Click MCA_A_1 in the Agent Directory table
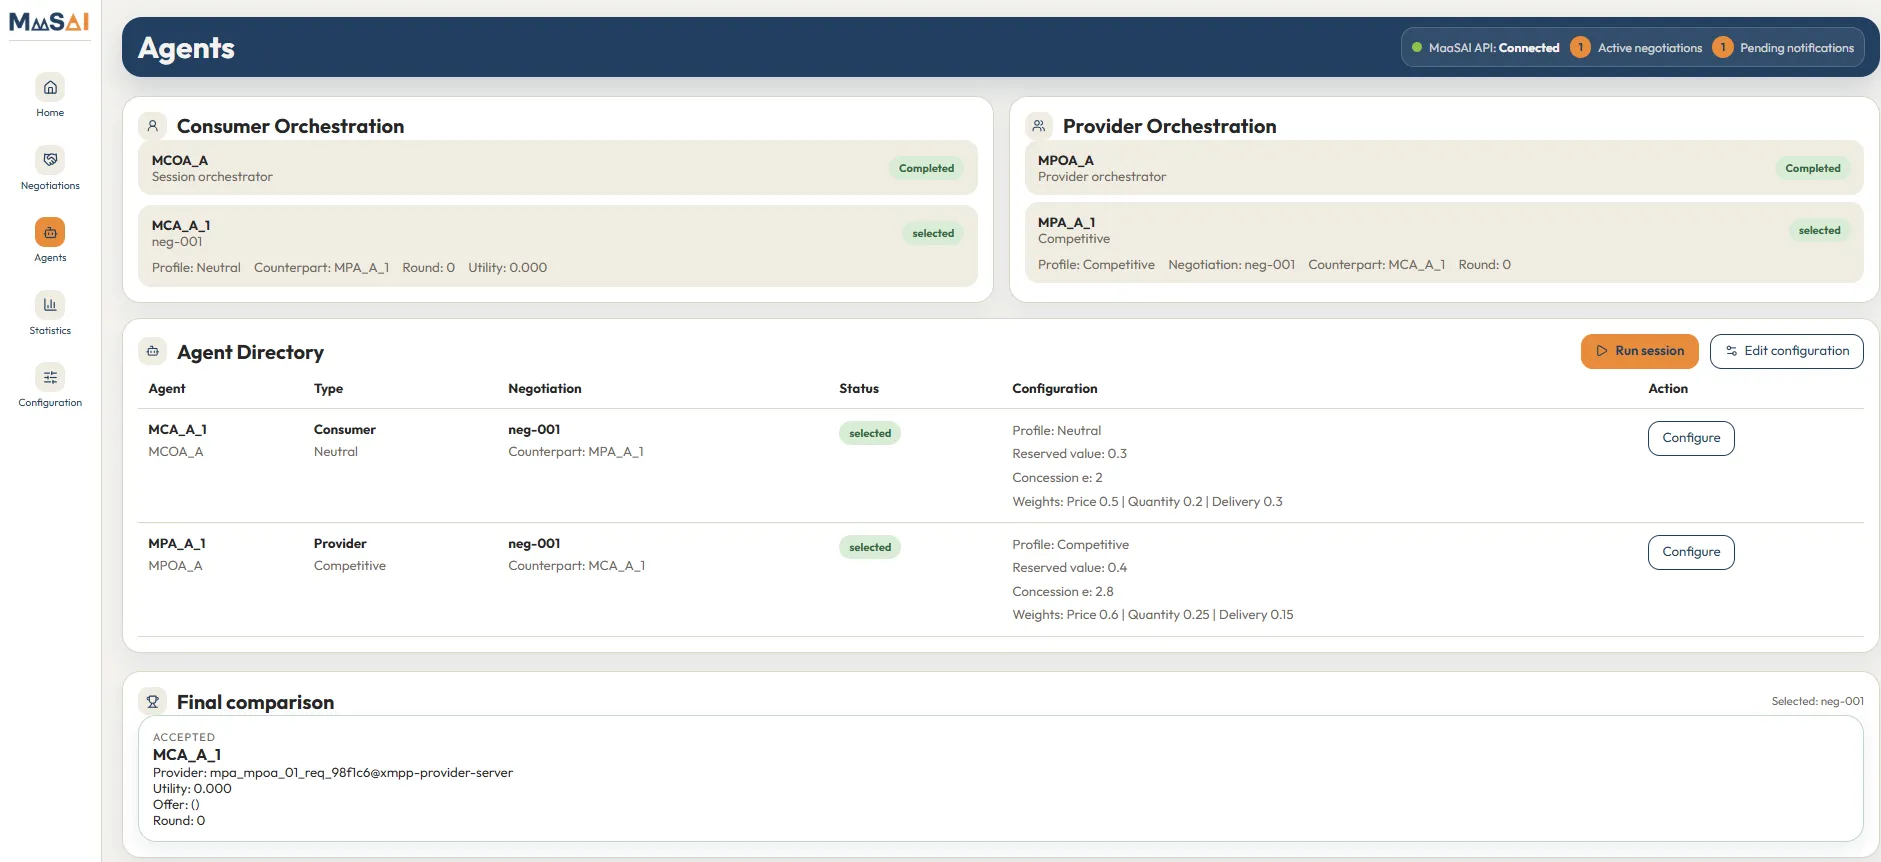The width and height of the screenshot is (1881, 862). coord(177,430)
